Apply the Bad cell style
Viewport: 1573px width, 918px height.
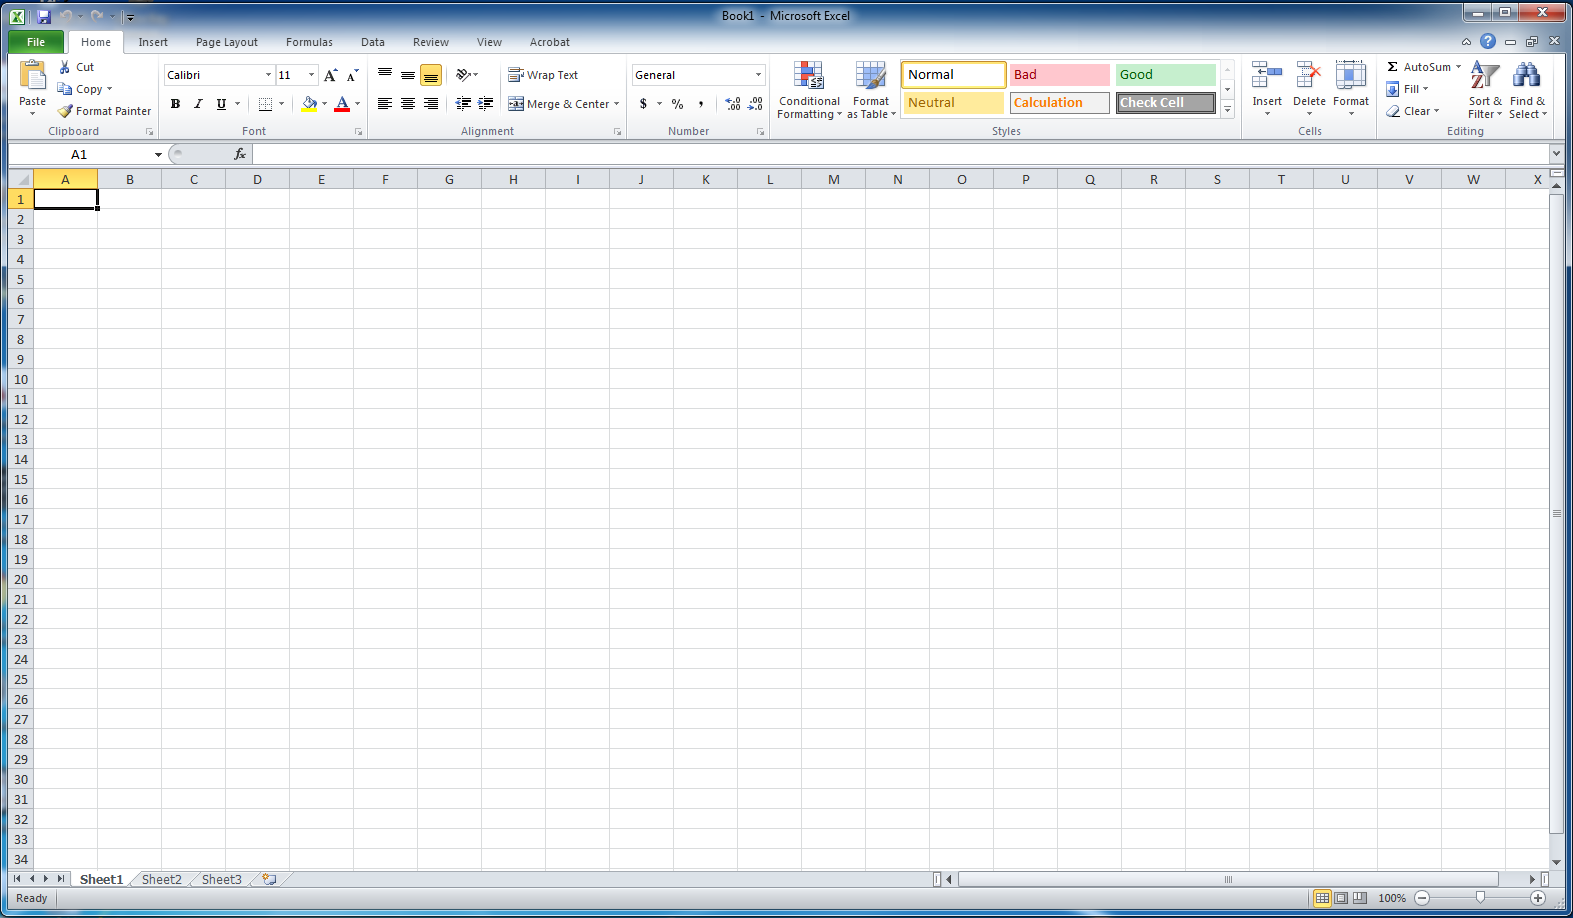(x=1059, y=75)
